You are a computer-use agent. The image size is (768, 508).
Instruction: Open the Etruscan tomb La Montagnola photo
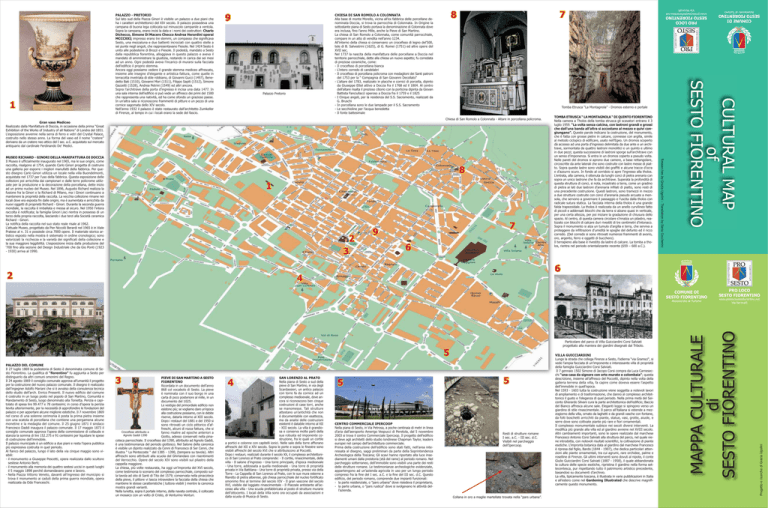click(x=604, y=57)
